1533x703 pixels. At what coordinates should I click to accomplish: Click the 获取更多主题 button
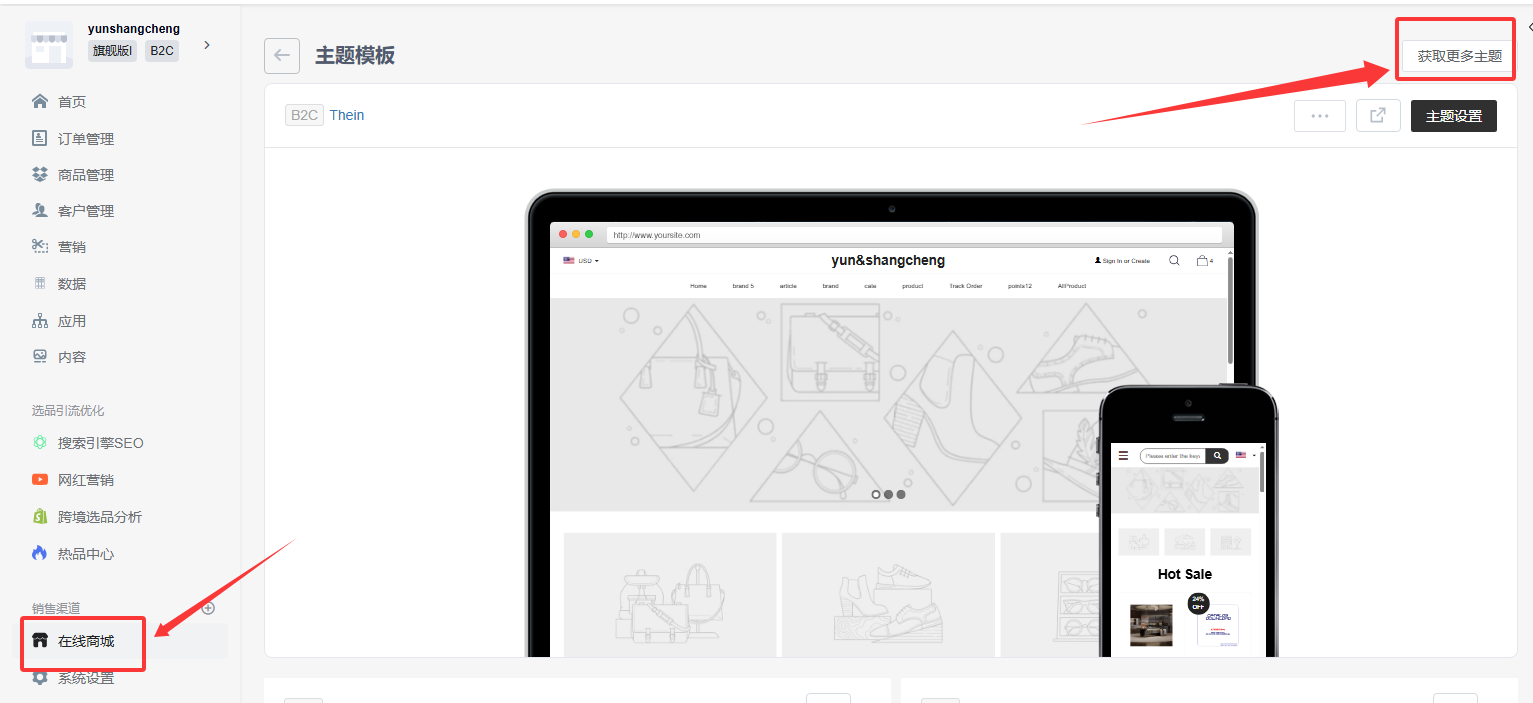click(x=1459, y=56)
